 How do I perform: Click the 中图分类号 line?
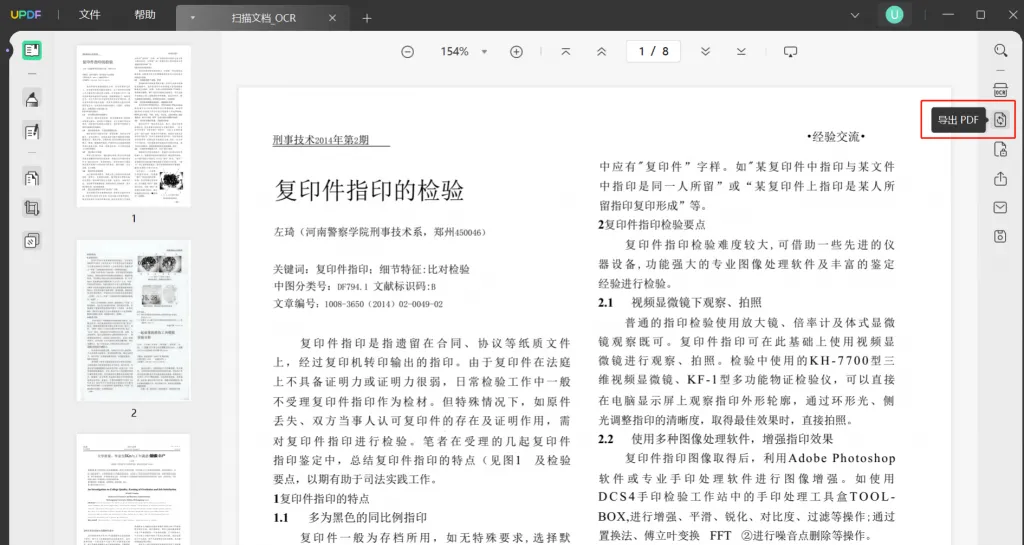point(355,287)
